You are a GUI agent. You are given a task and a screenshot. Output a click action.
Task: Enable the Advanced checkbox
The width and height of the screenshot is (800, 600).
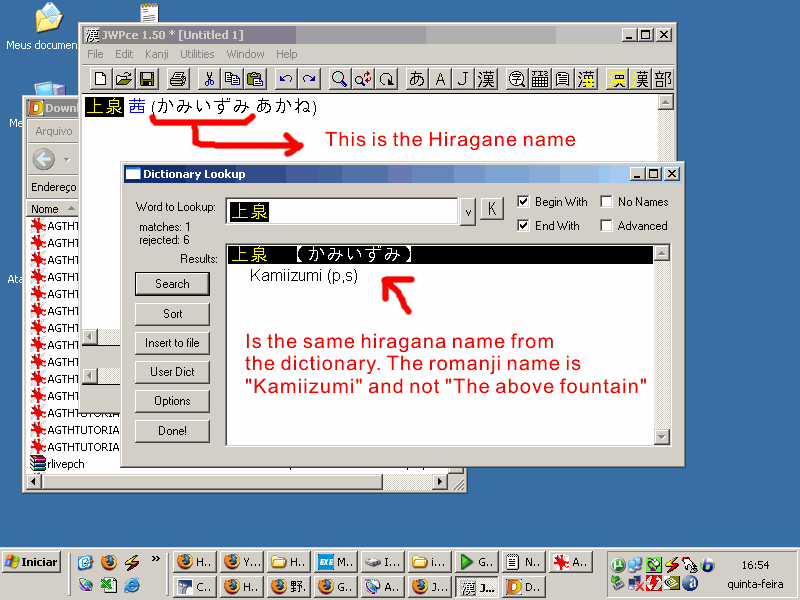[x=606, y=225]
